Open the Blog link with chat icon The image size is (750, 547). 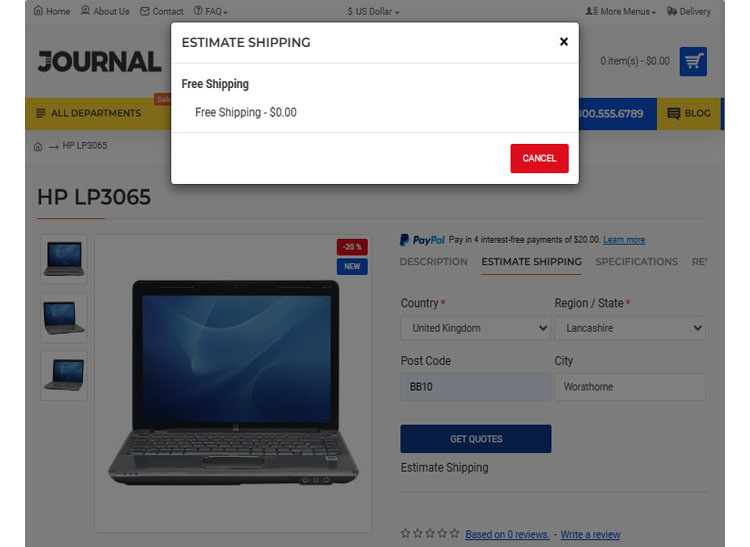point(689,113)
